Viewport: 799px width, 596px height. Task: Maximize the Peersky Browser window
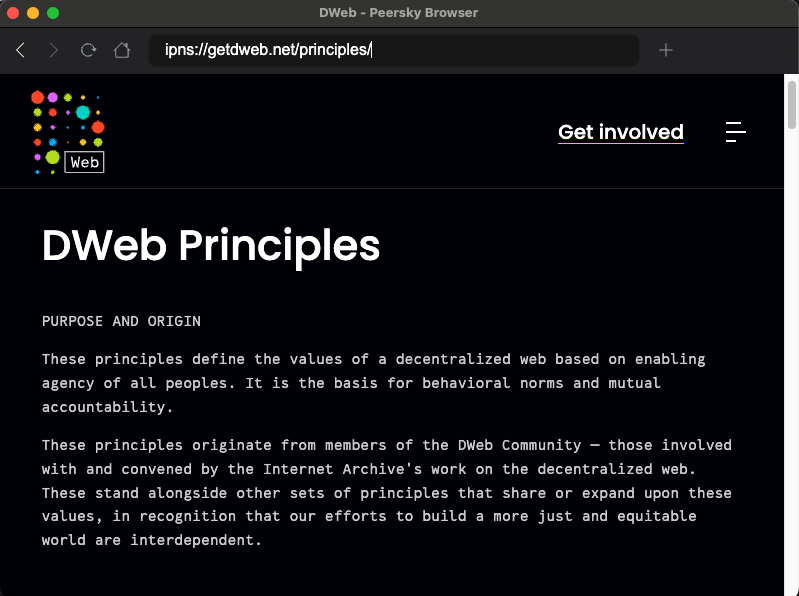pos(53,13)
